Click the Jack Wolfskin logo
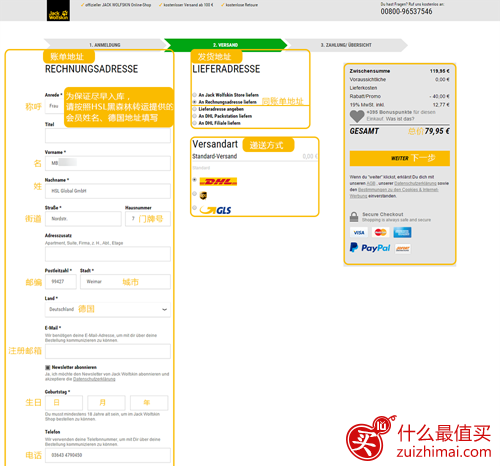Screen dimensions: 500x466 tap(58, 10)
